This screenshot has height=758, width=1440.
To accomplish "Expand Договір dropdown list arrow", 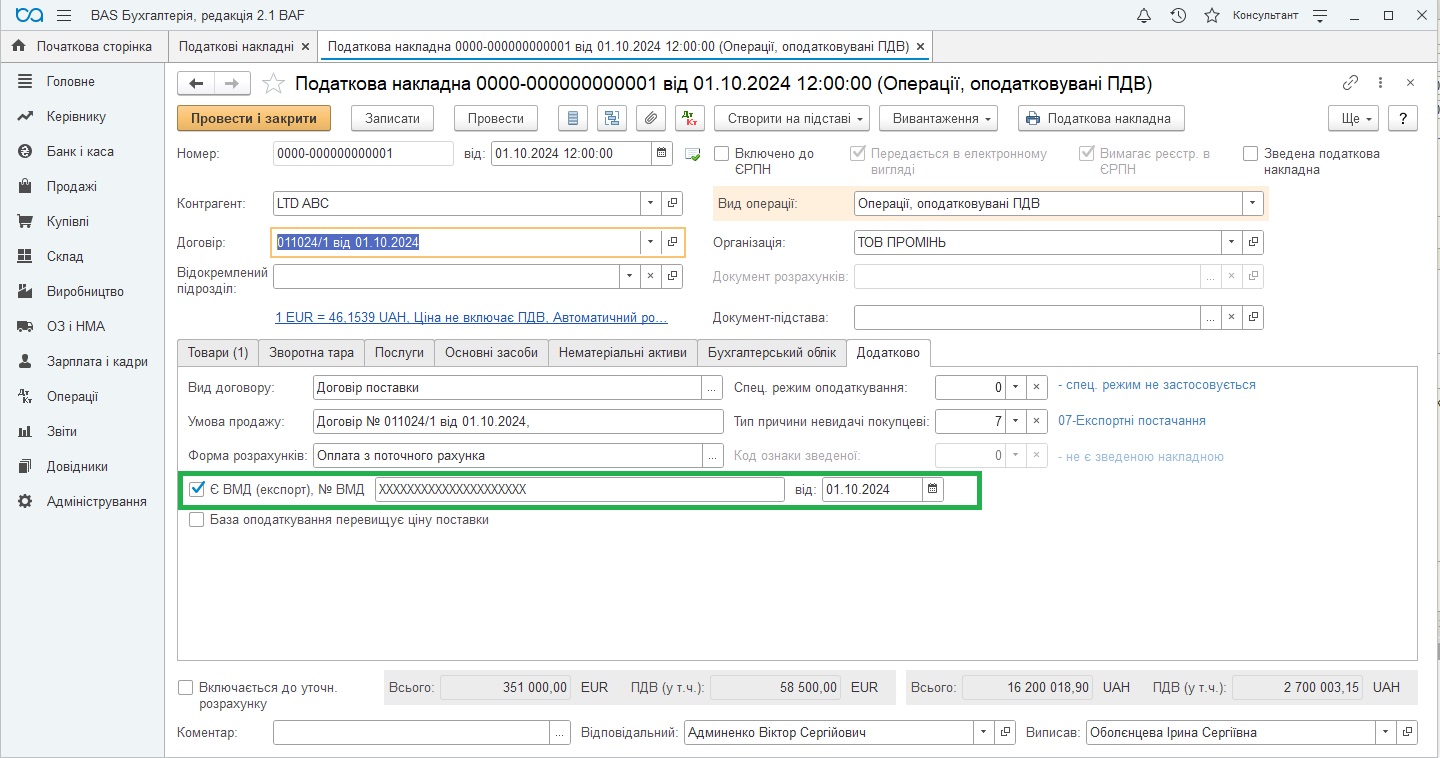I will [x=650, y=242].
